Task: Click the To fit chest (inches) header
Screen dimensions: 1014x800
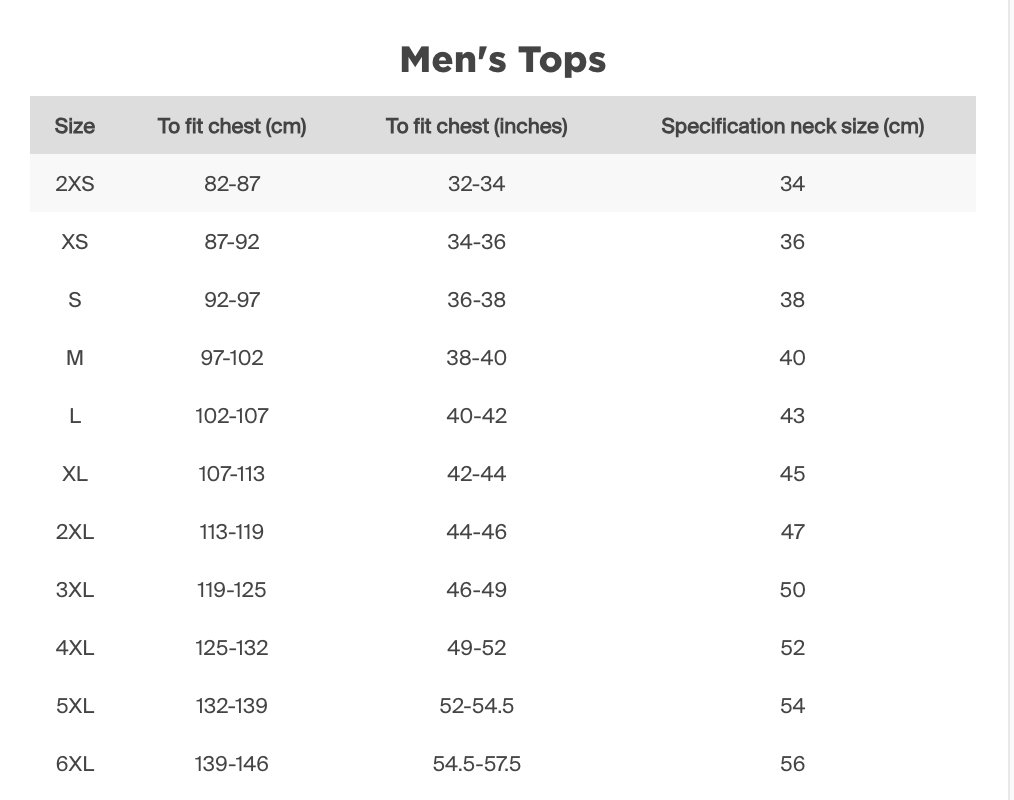Action: 477,126
